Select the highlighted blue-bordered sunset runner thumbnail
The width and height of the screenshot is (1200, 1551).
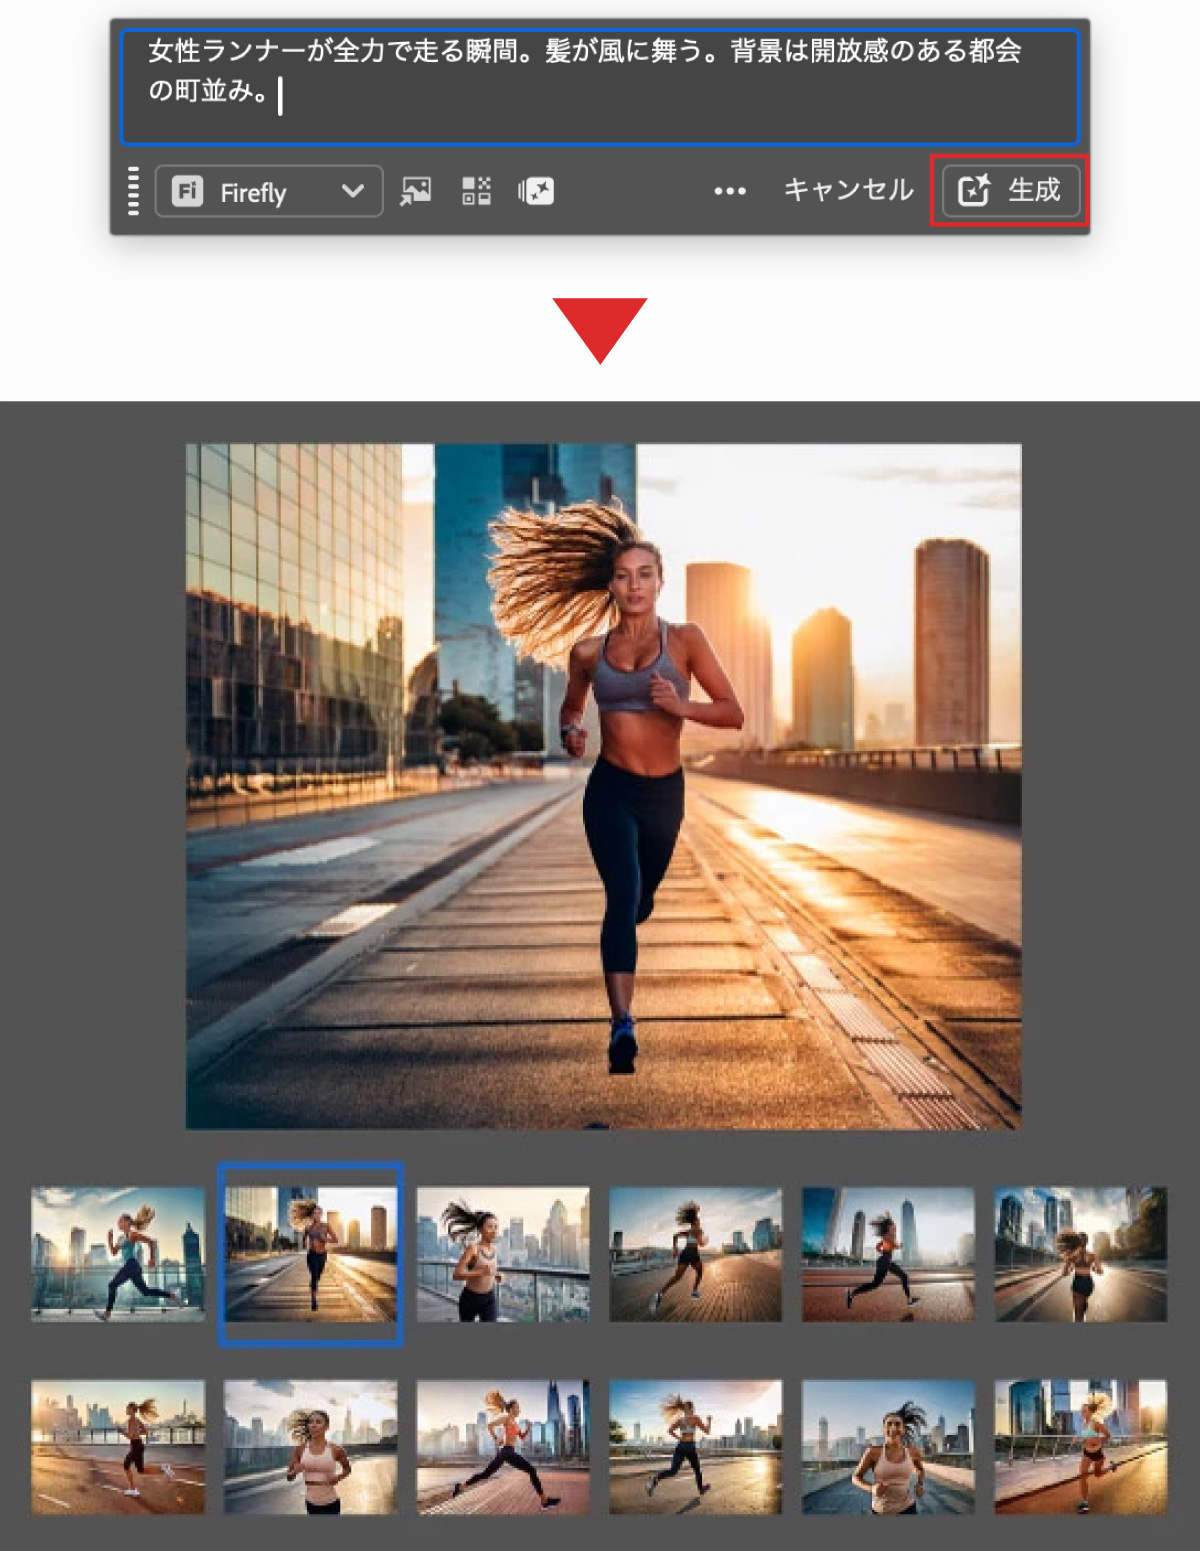click(x=311, y=1254)
